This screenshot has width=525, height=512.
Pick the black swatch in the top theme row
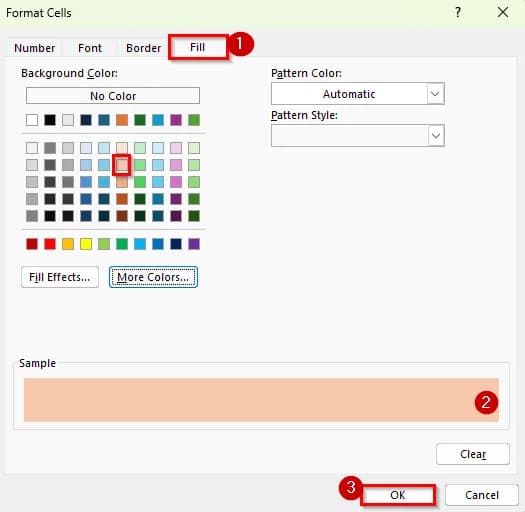(x=50, y=120)
